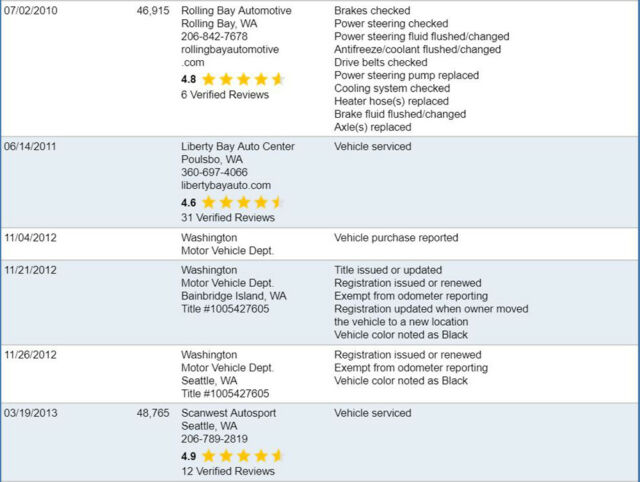This screenshot has width=640, height=482.
Task: Visit the libertybayauto.com website link
Action: pos(226,186)
